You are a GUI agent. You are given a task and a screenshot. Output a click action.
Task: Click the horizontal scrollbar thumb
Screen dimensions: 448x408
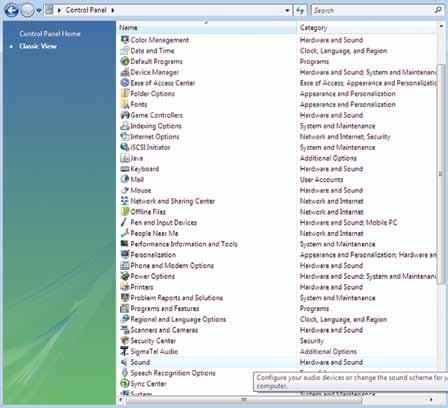(x=244, y=399)
